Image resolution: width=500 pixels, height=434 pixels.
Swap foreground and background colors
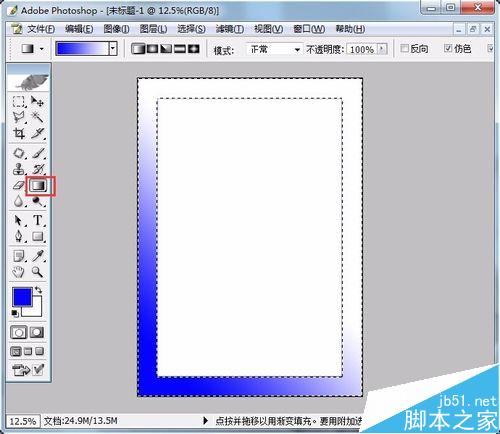point(38,290)
